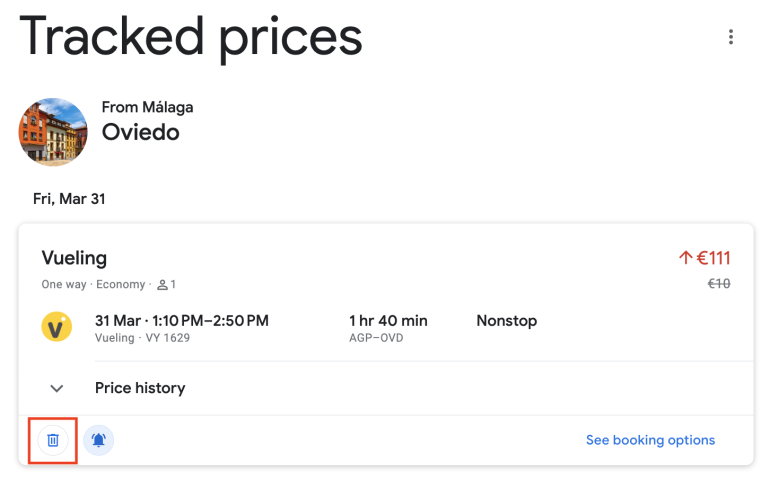Click the VY 1629 flight number
Viewport: 770px width, 480px height.
(x=169, y=338)
